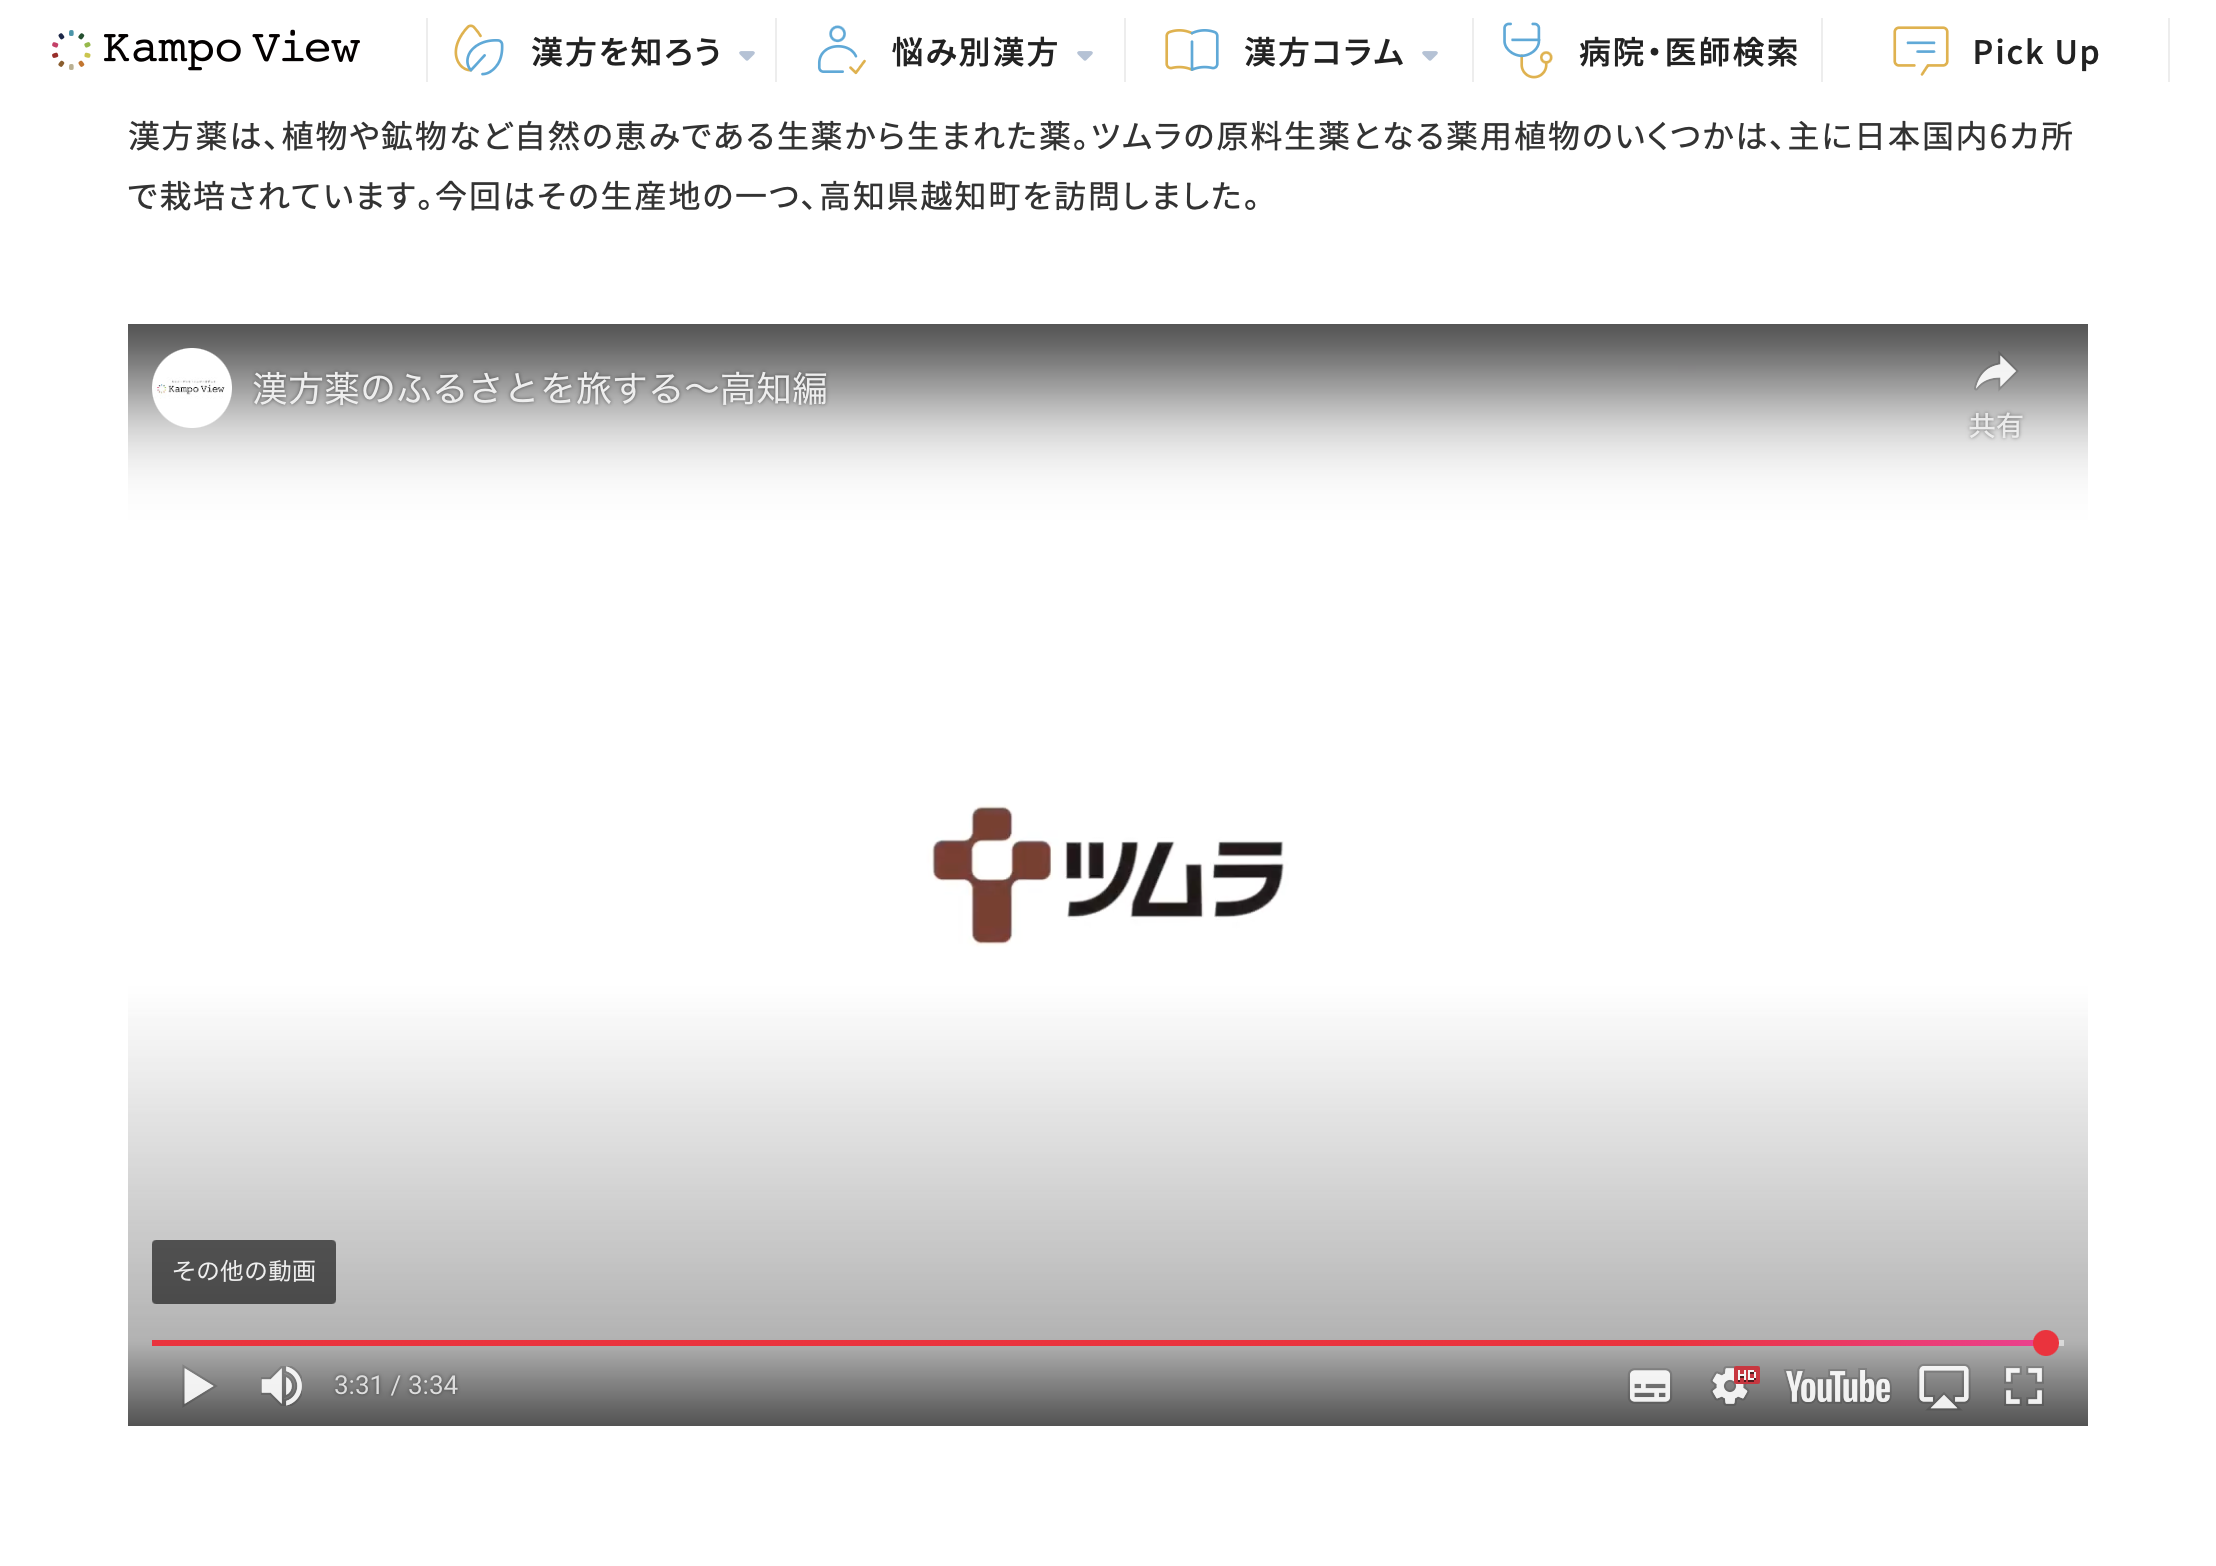Expand the 漢方を知ろう dropdown arrow
The height and width of the screenshot is (1566, 2216).
(x=747, y=56)
